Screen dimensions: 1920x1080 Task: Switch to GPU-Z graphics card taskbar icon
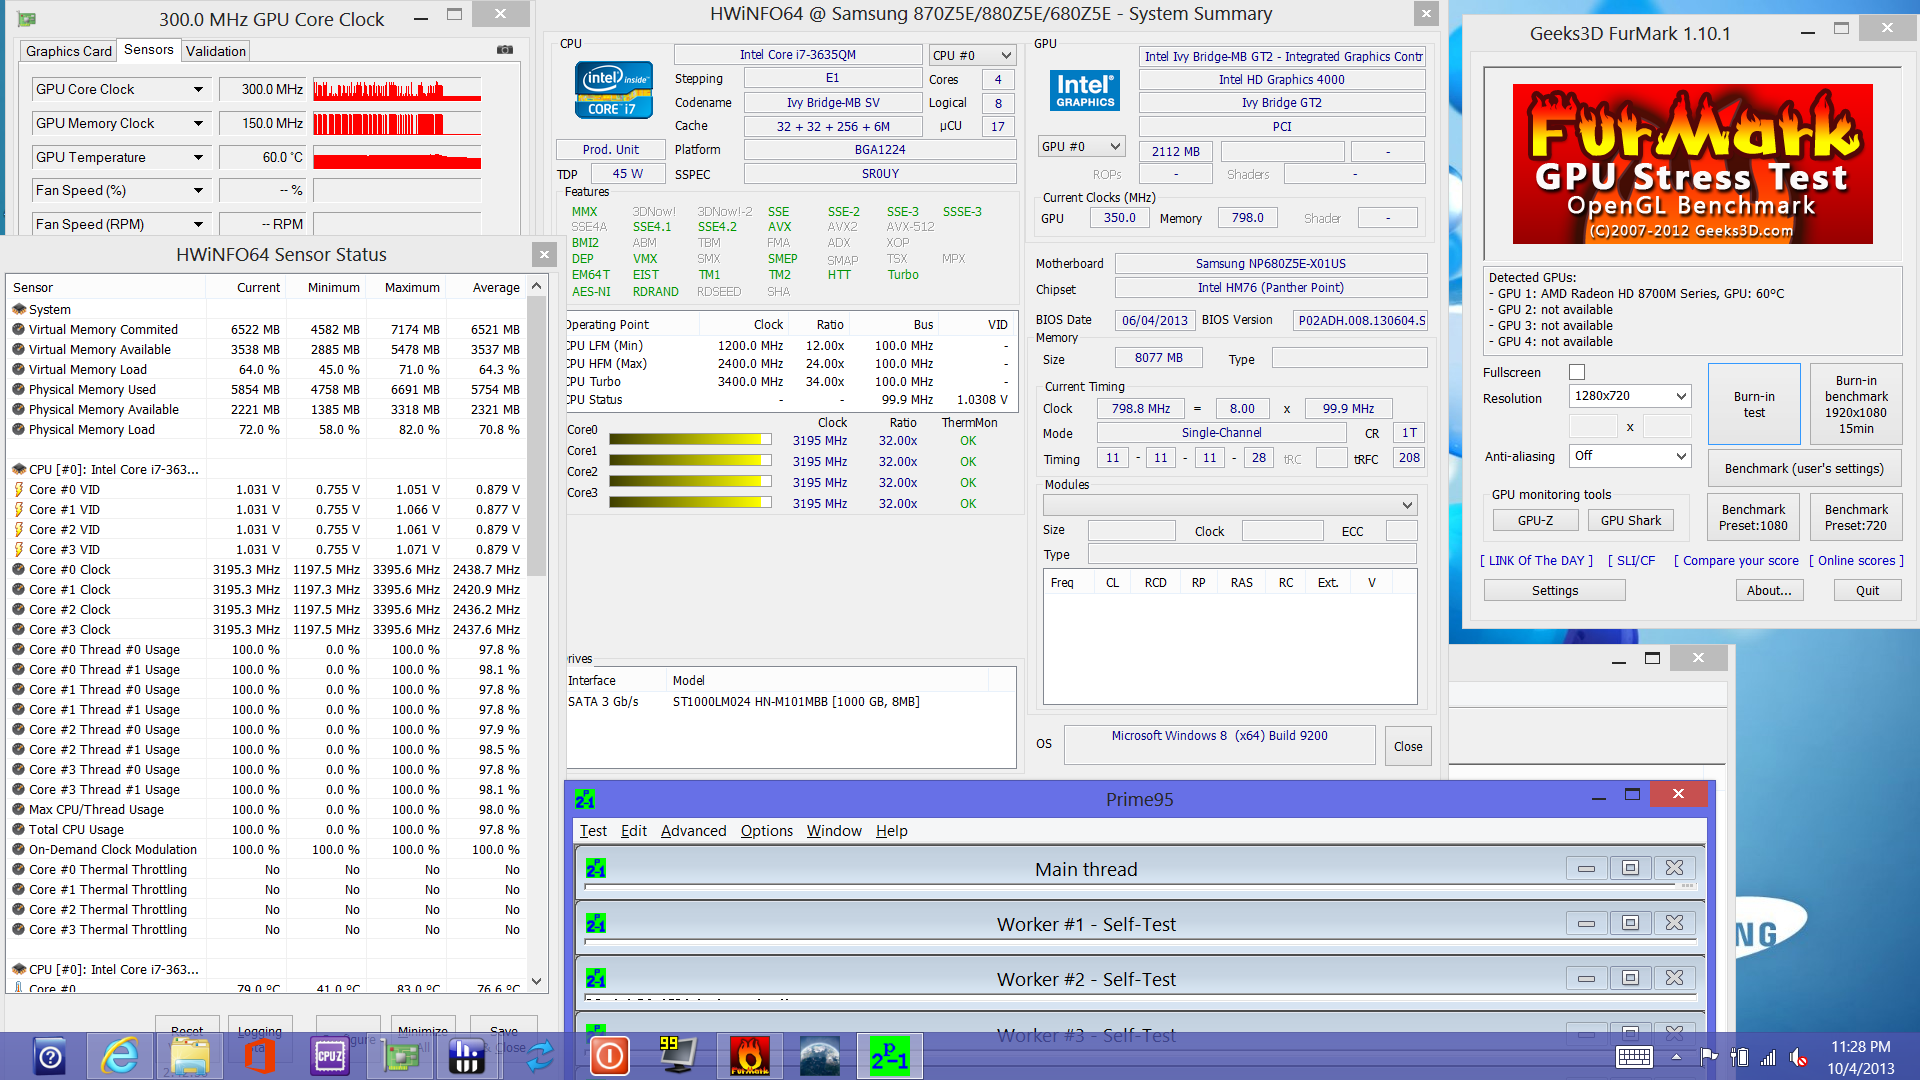point(400,1056)
